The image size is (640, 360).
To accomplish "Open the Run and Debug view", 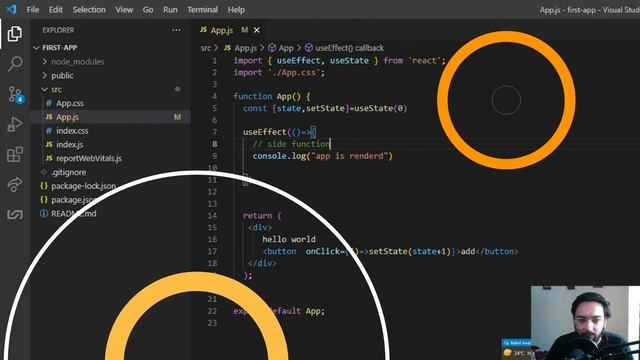I will (x=15, y=124).
